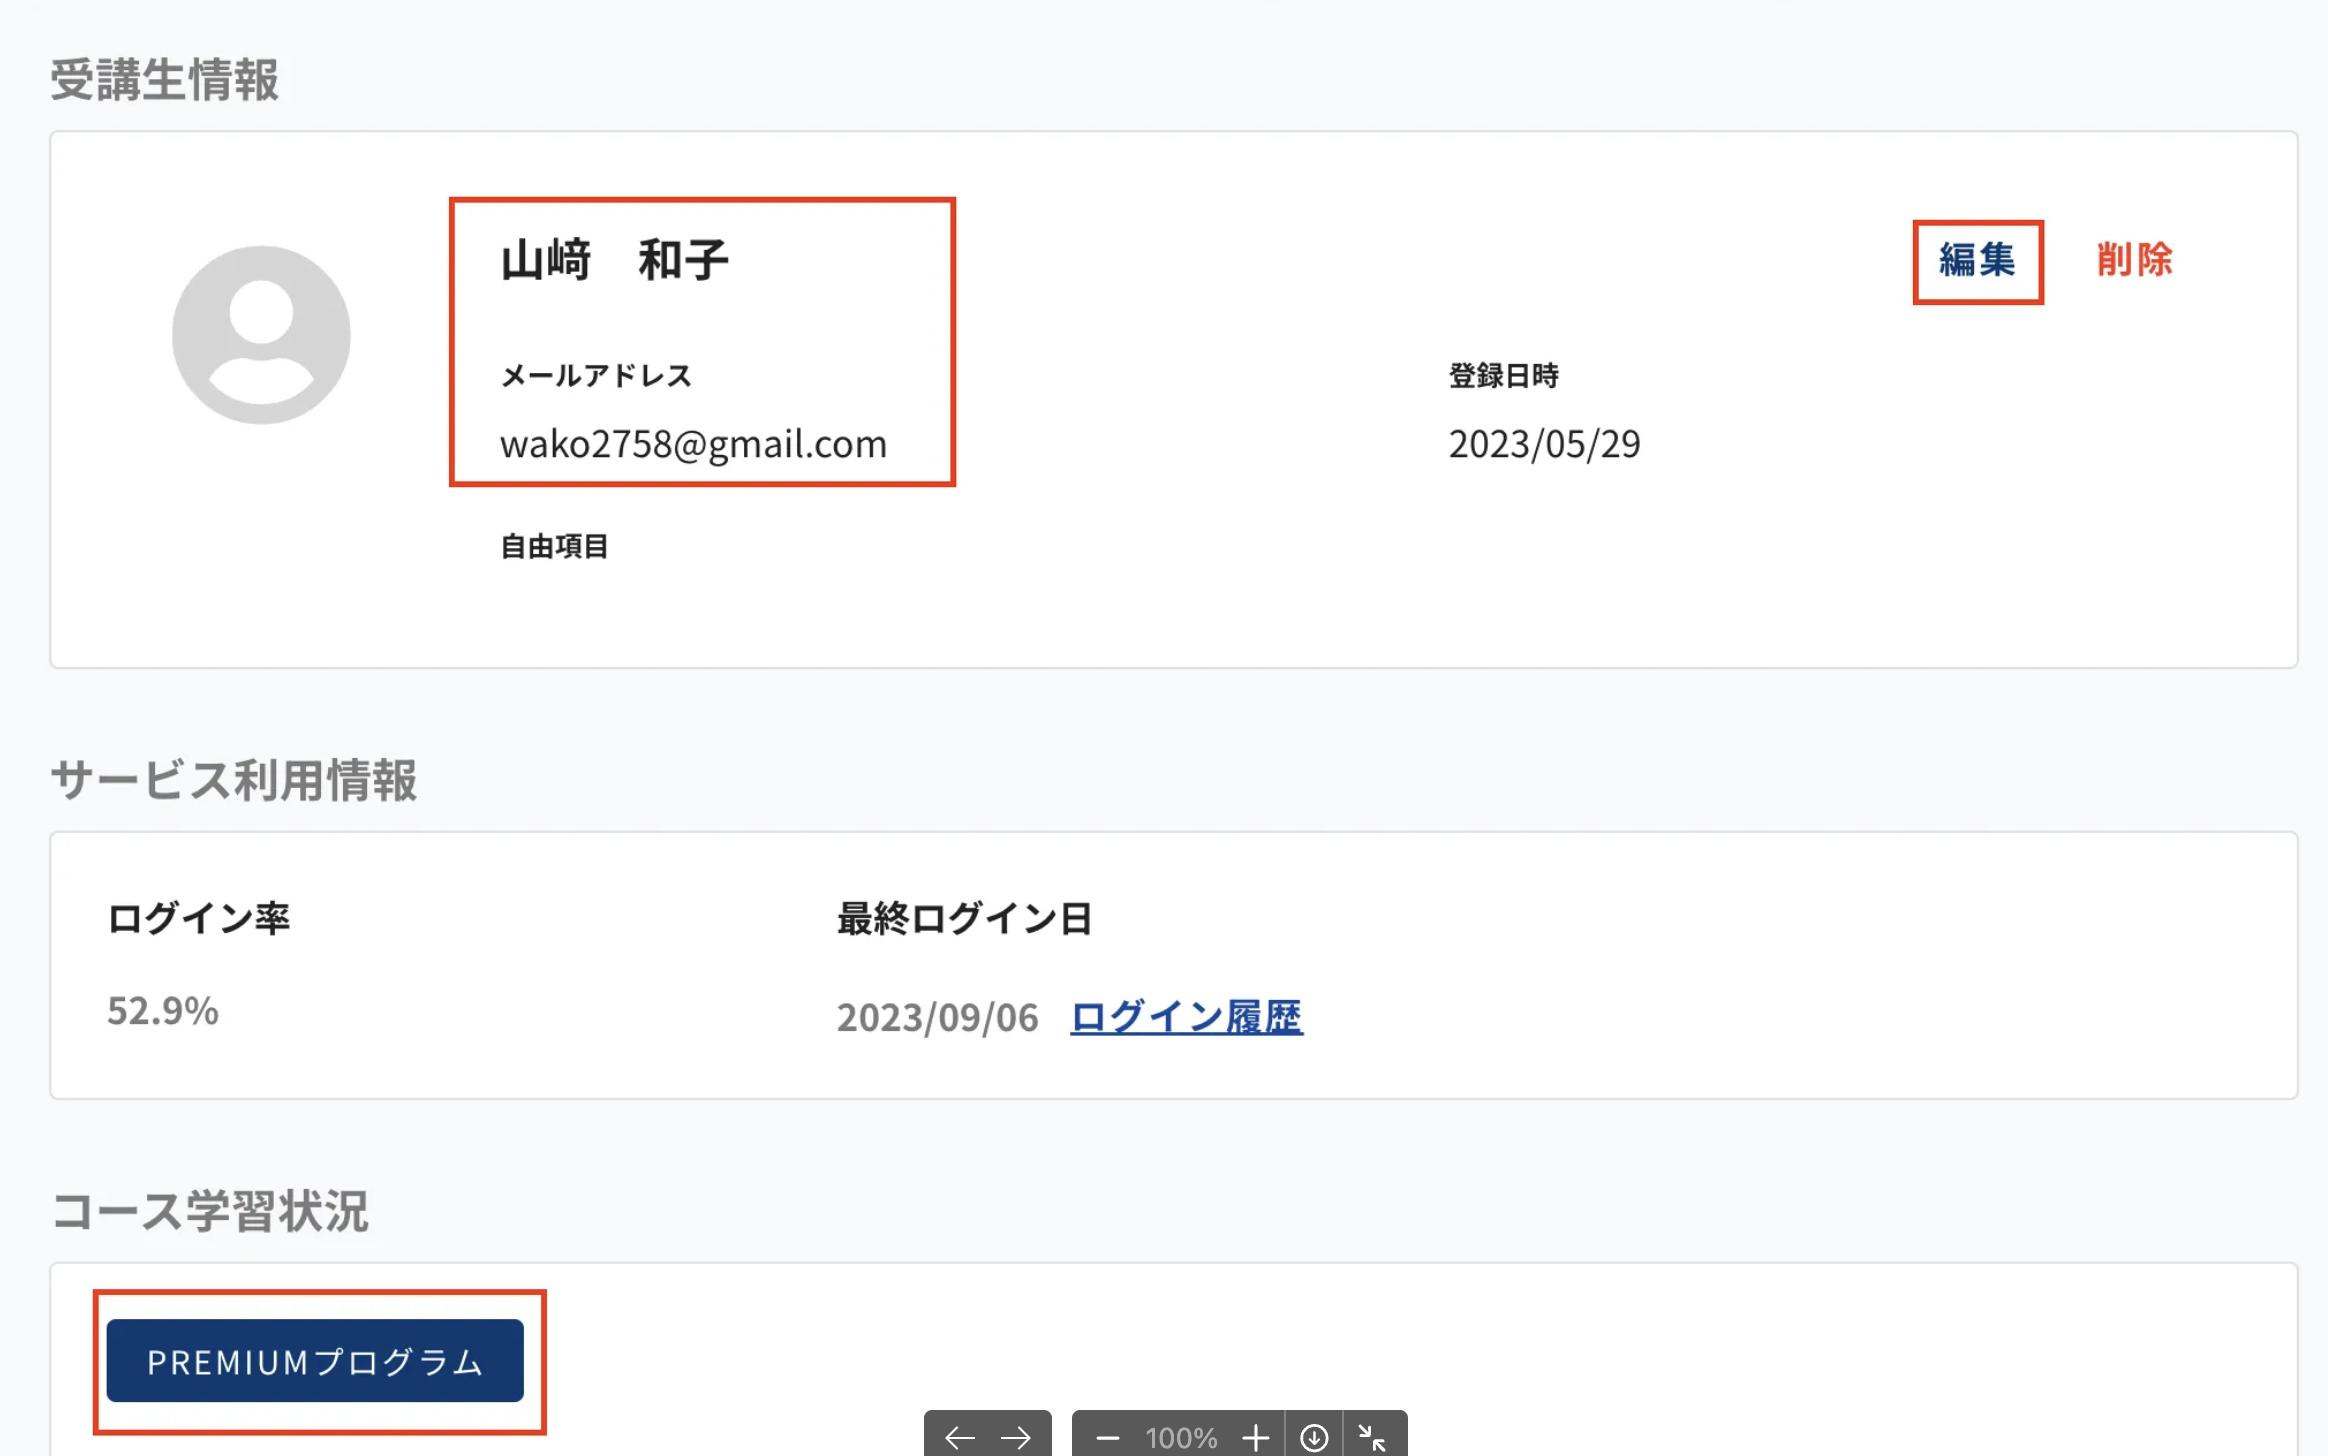The image size is (2328, 1456).
Task: Click the student name 山﨑 和子
Action: (x=614, y=260)
